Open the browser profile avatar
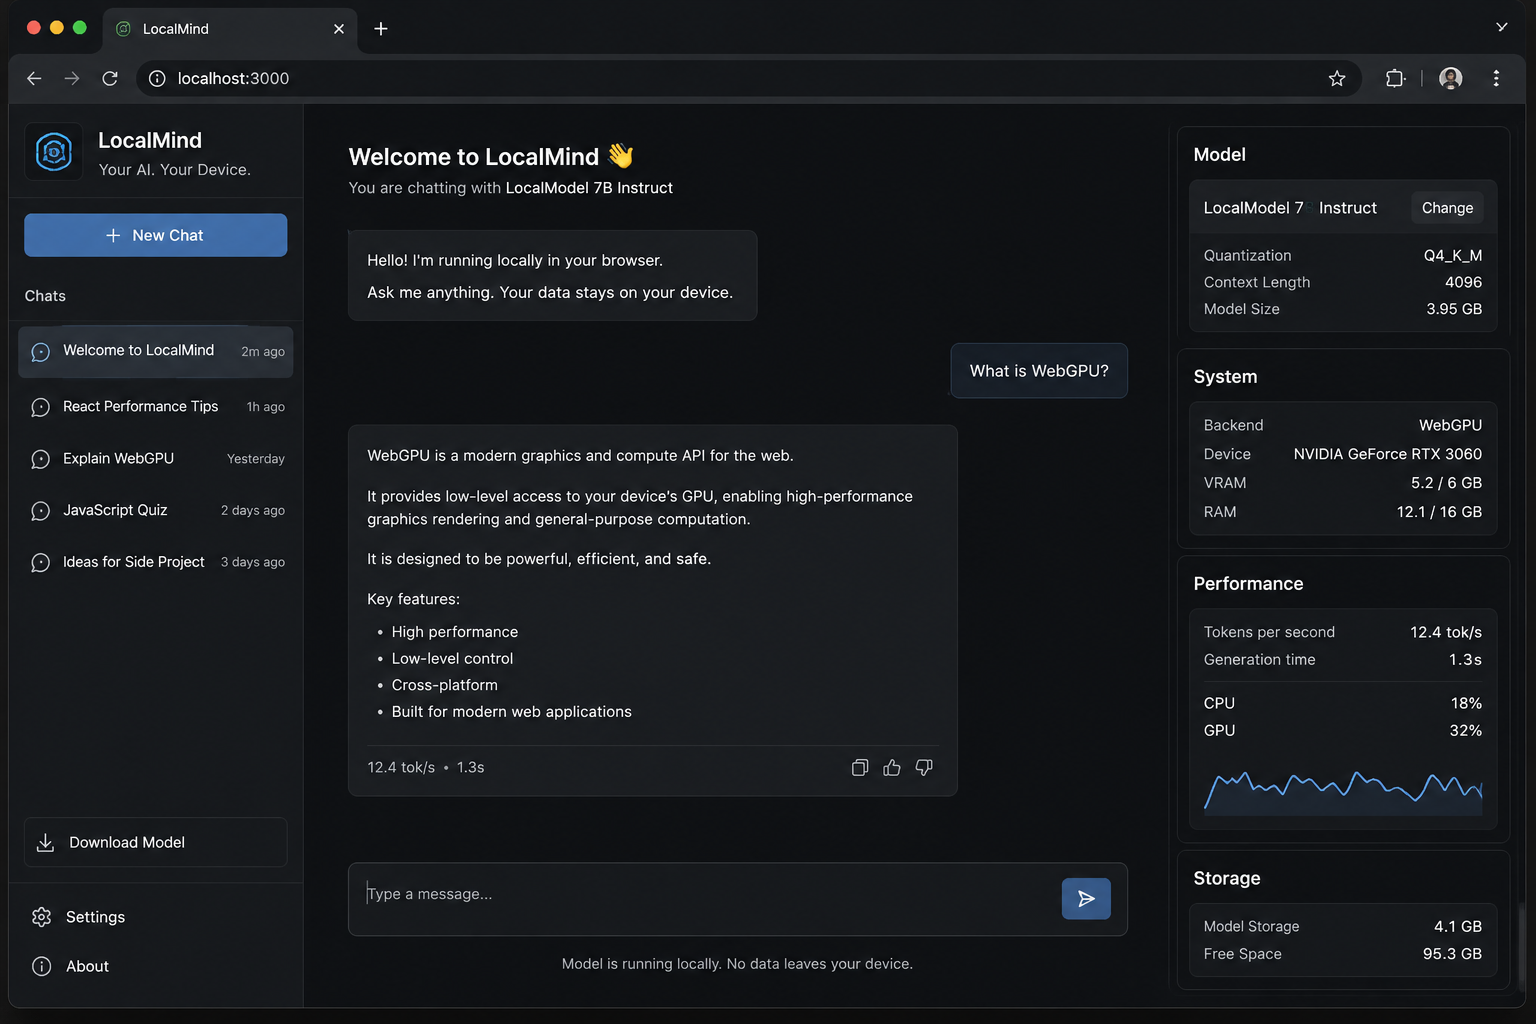The height and width of the screenshot is (1024, 1536). [x=1451, y=78]
